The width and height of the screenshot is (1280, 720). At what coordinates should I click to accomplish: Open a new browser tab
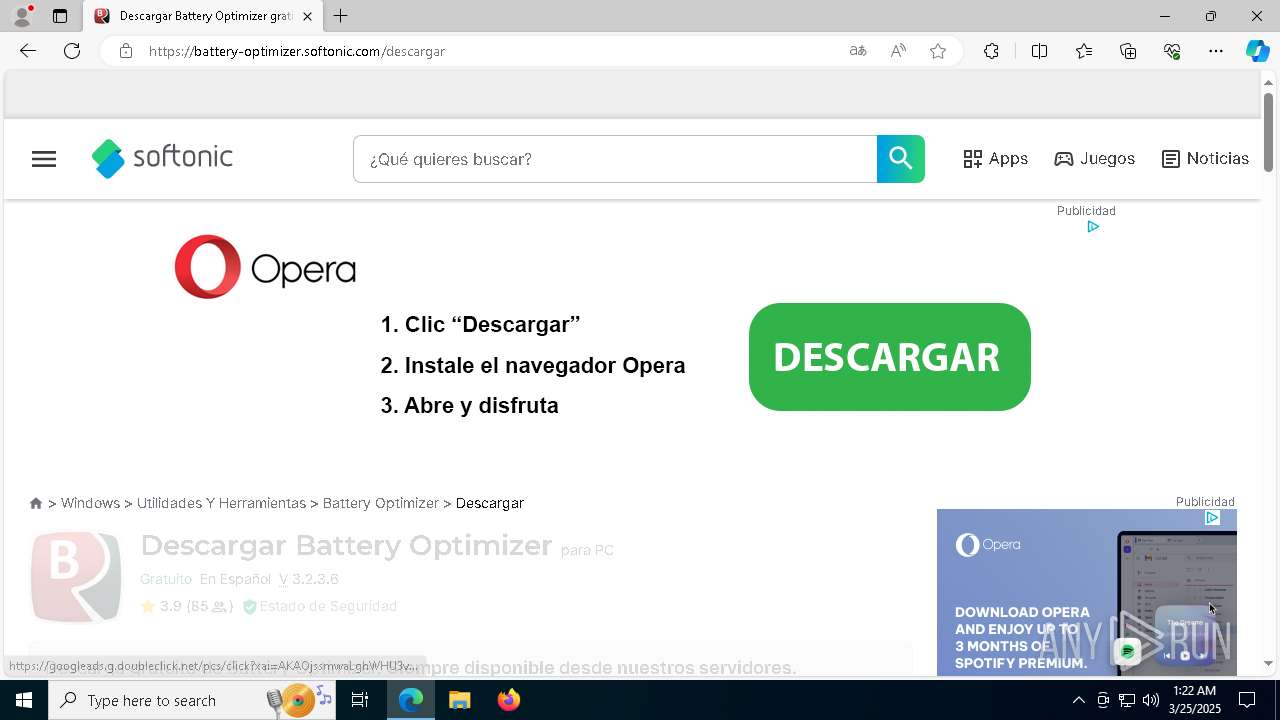click(340, 16)
